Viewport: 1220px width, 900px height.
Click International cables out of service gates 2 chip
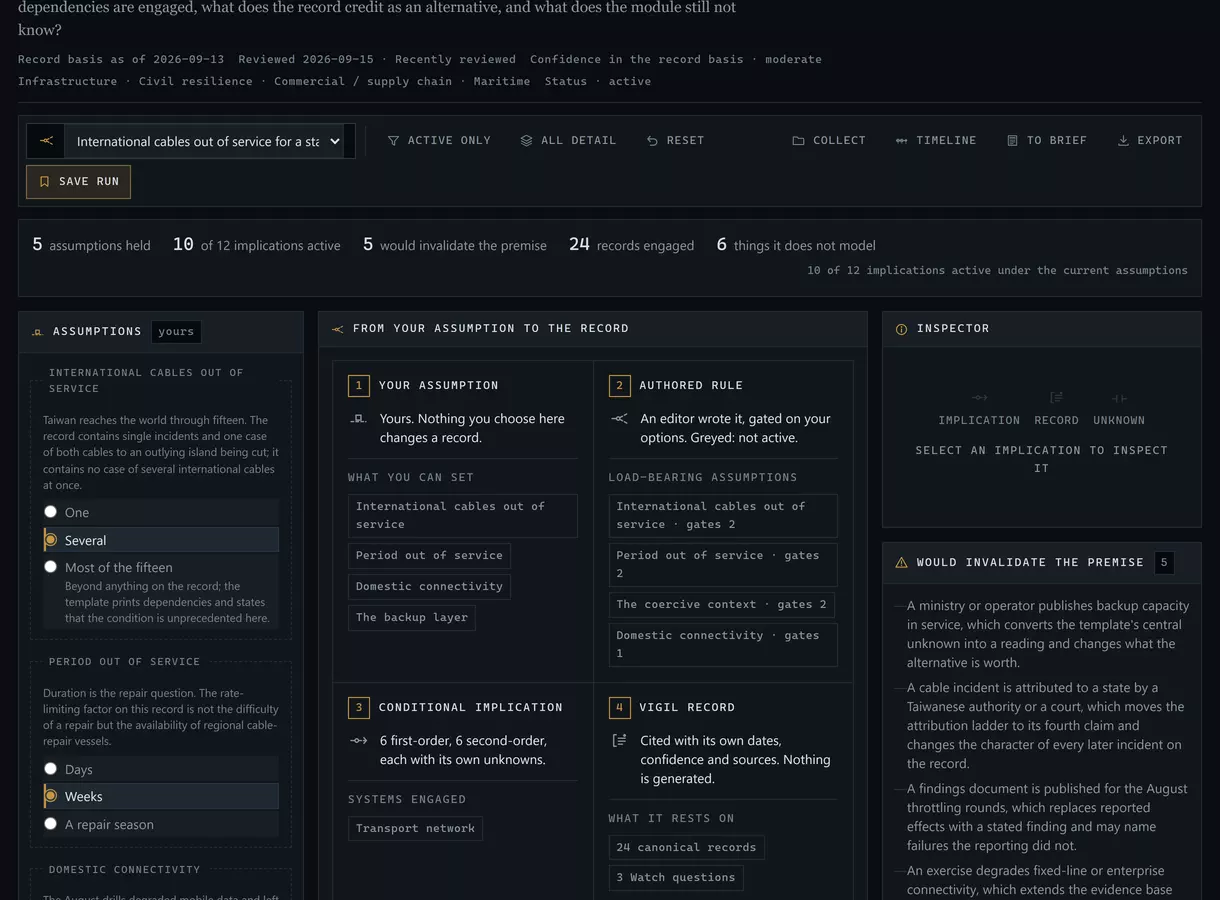click(x=723, y=516)
